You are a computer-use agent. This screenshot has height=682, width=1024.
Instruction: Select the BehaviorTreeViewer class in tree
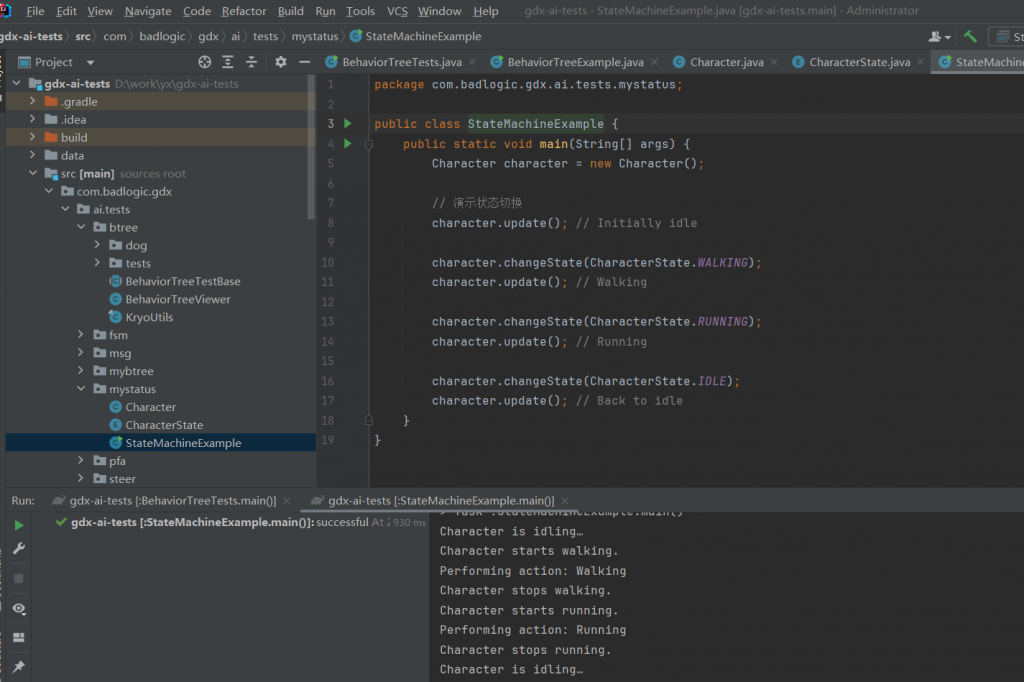tap(177, 300)
